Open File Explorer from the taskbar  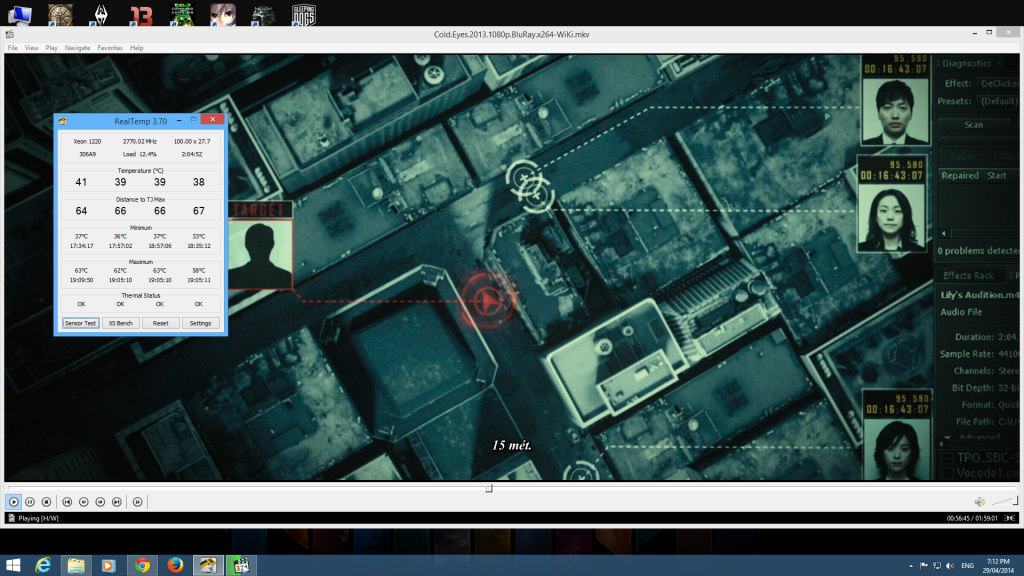point(76,565)
